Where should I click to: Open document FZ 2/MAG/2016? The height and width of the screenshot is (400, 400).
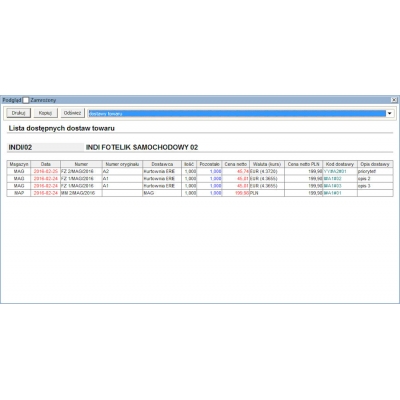[x=77, y=171]
